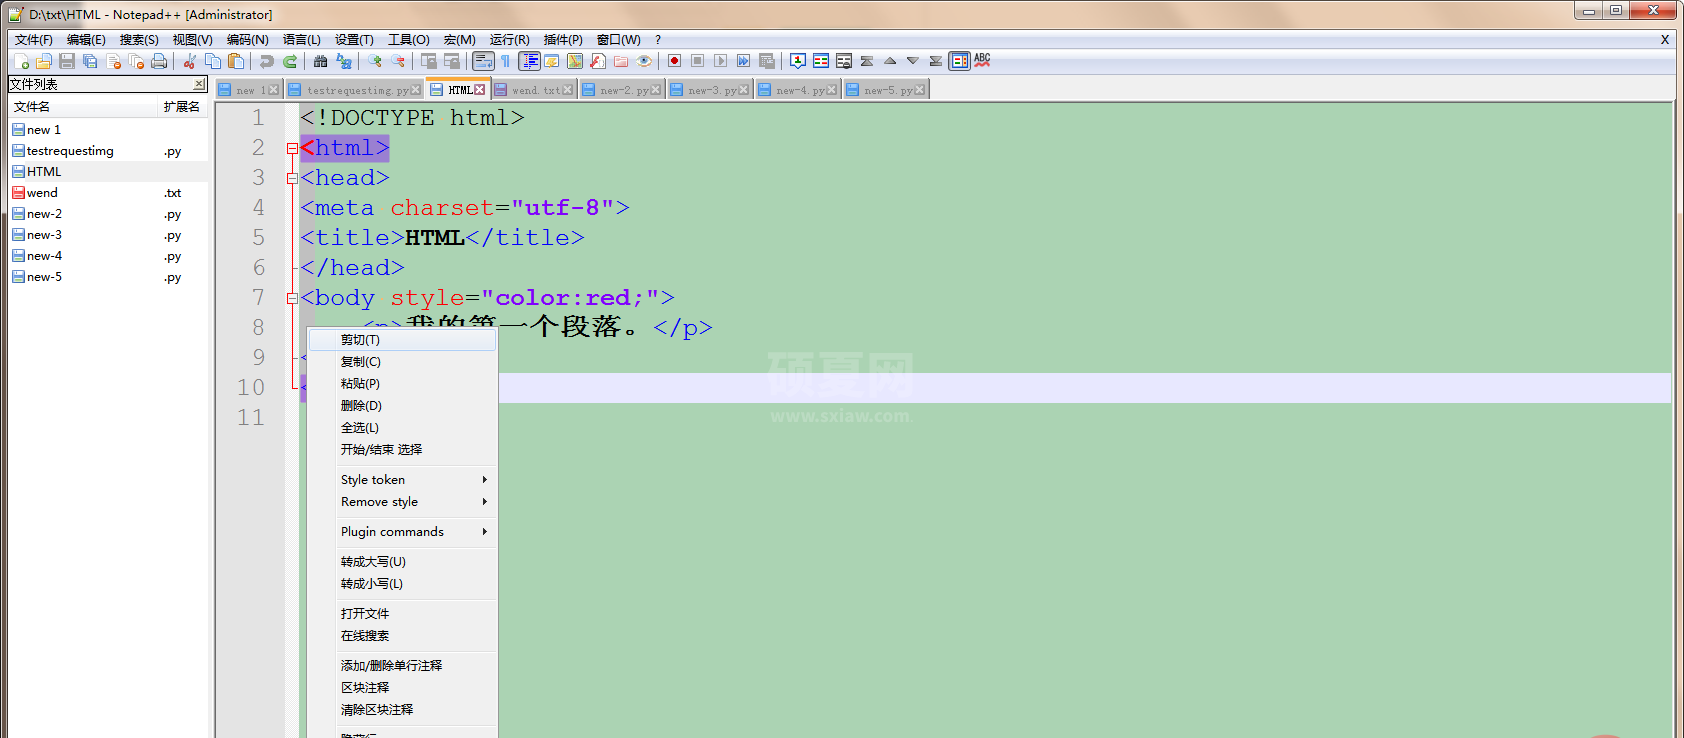Click line number 5 in the margin
The image size is (1684, 738).
[x=258, y=238]
